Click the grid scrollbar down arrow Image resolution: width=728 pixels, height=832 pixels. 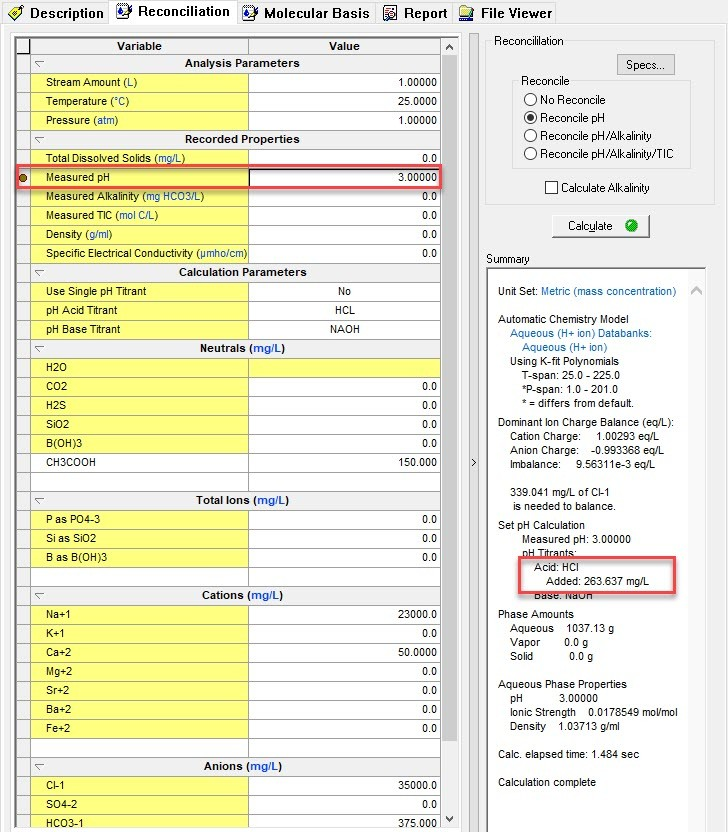pos(449,819)
